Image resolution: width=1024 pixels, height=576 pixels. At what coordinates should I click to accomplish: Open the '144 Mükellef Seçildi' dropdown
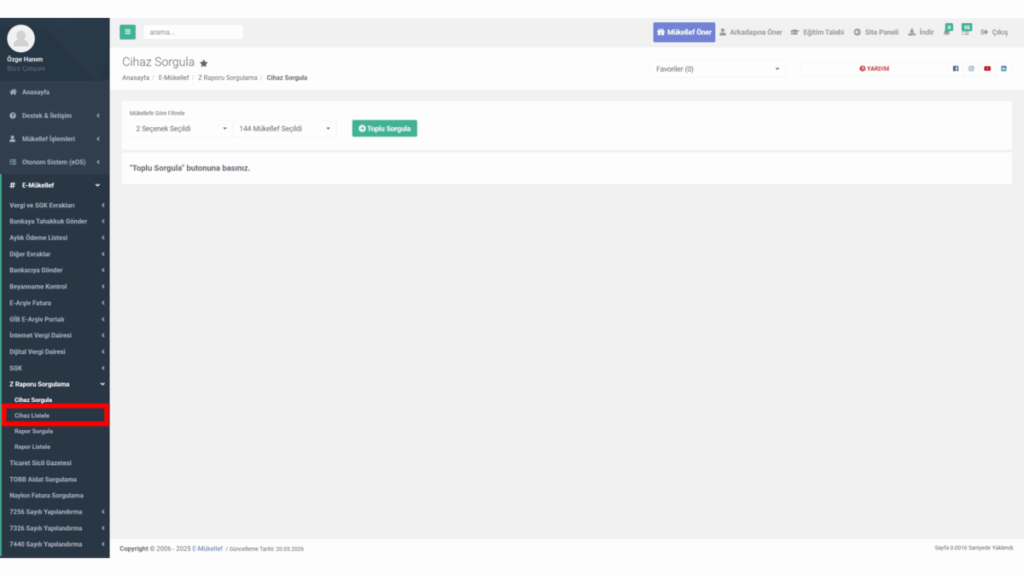point(285,129)
